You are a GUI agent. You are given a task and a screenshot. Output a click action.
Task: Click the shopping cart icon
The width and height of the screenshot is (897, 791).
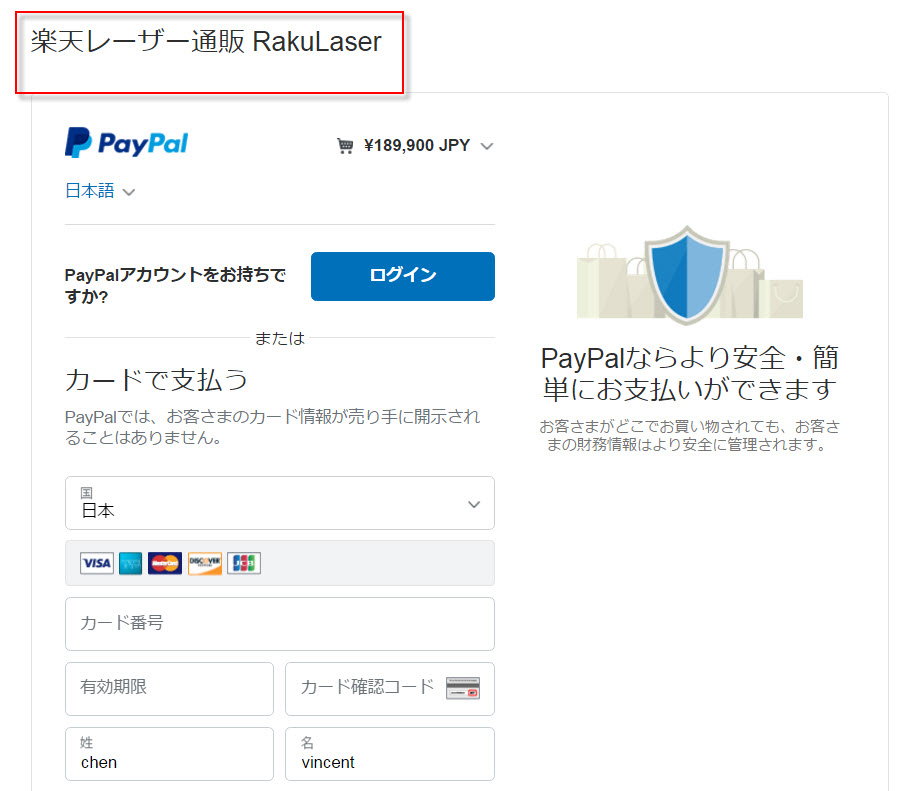(344, 146)
